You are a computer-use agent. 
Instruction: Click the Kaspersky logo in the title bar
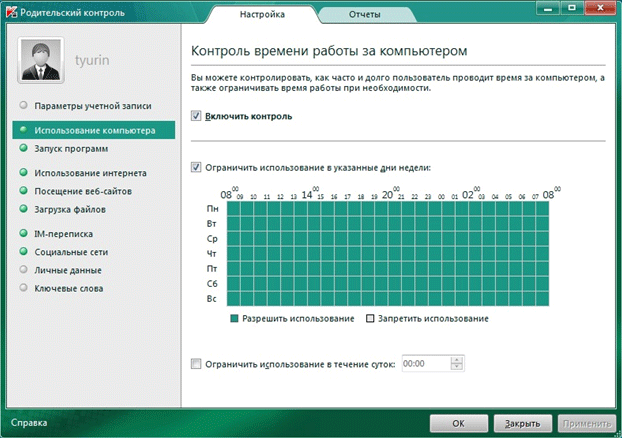point(12,12)
